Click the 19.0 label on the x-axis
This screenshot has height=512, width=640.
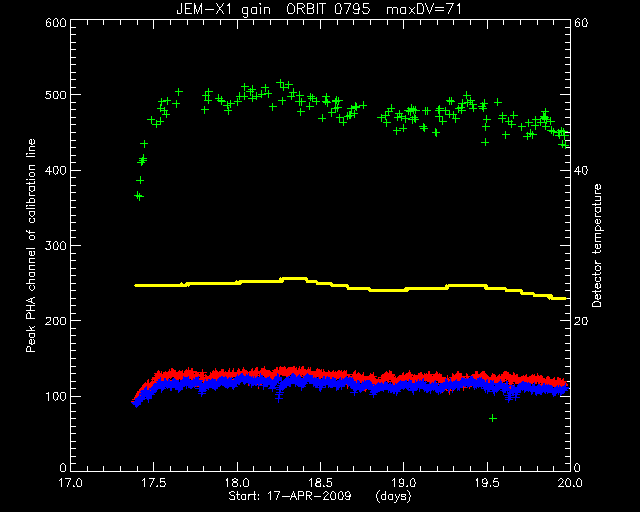click(x=404, y=483)
